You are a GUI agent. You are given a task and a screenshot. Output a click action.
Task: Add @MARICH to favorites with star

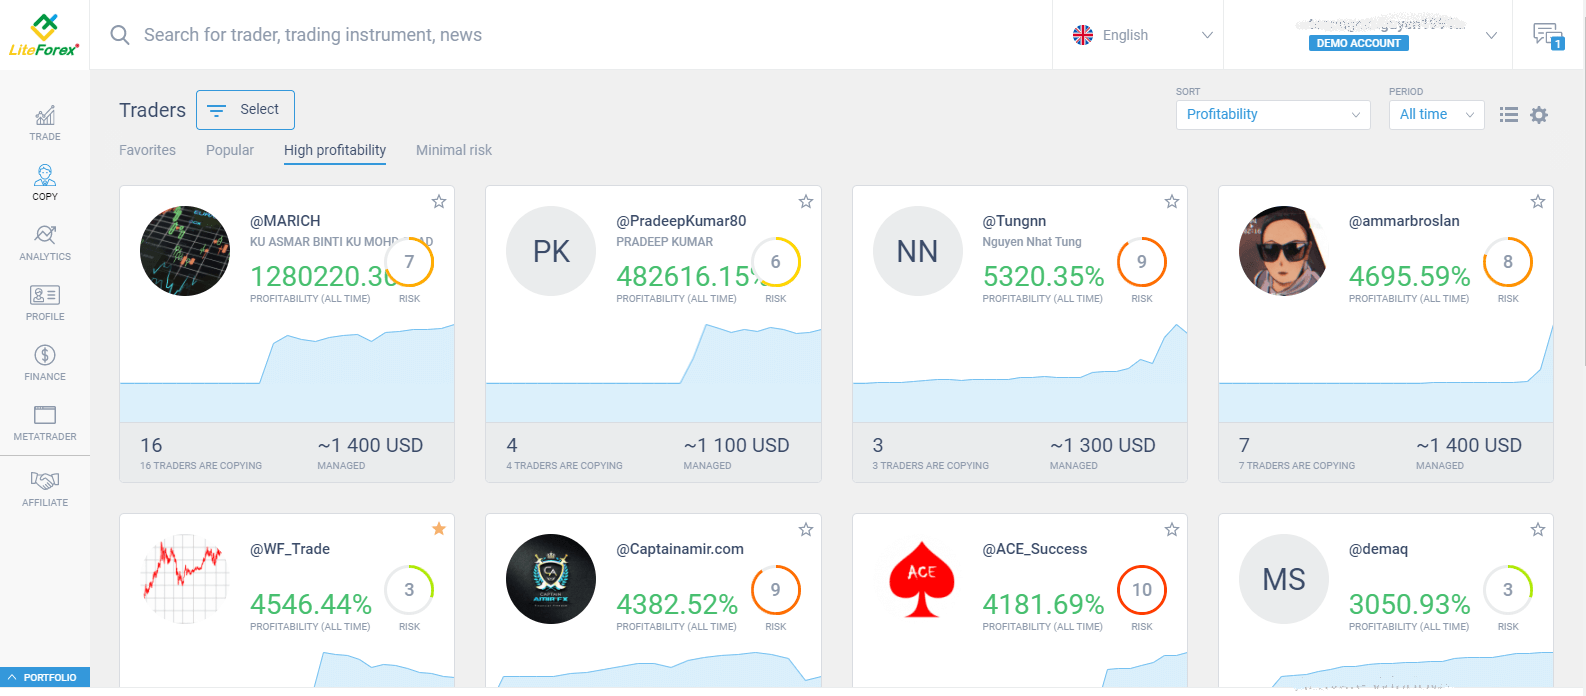point(439,202)
